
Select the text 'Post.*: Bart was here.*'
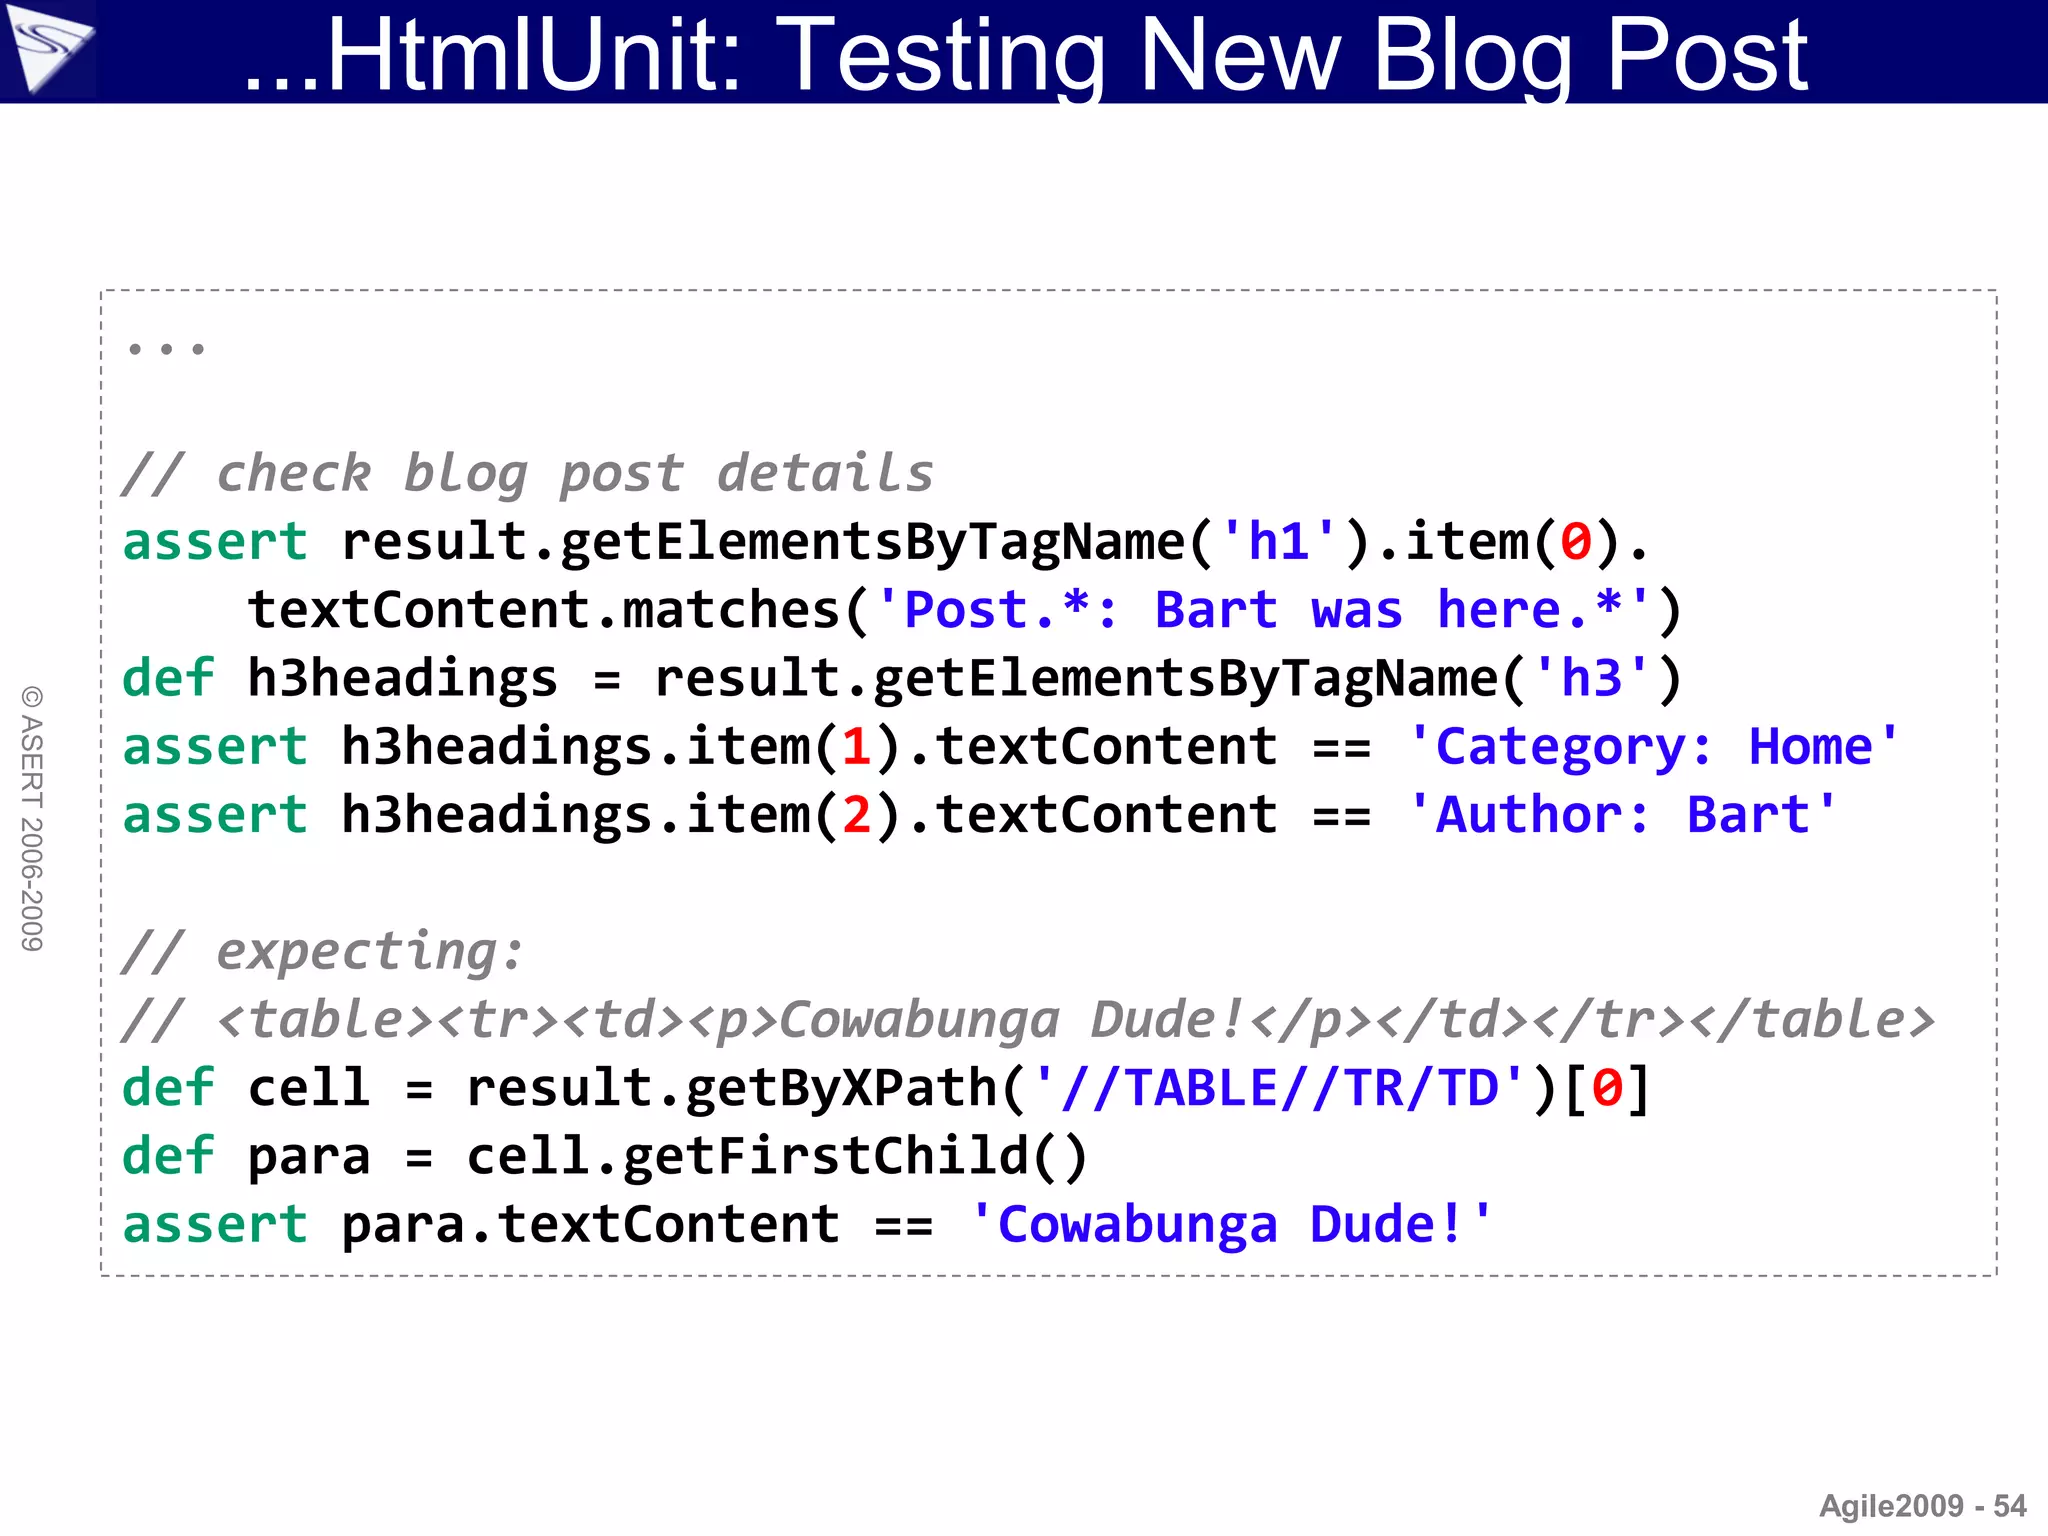pos(1263,609)
